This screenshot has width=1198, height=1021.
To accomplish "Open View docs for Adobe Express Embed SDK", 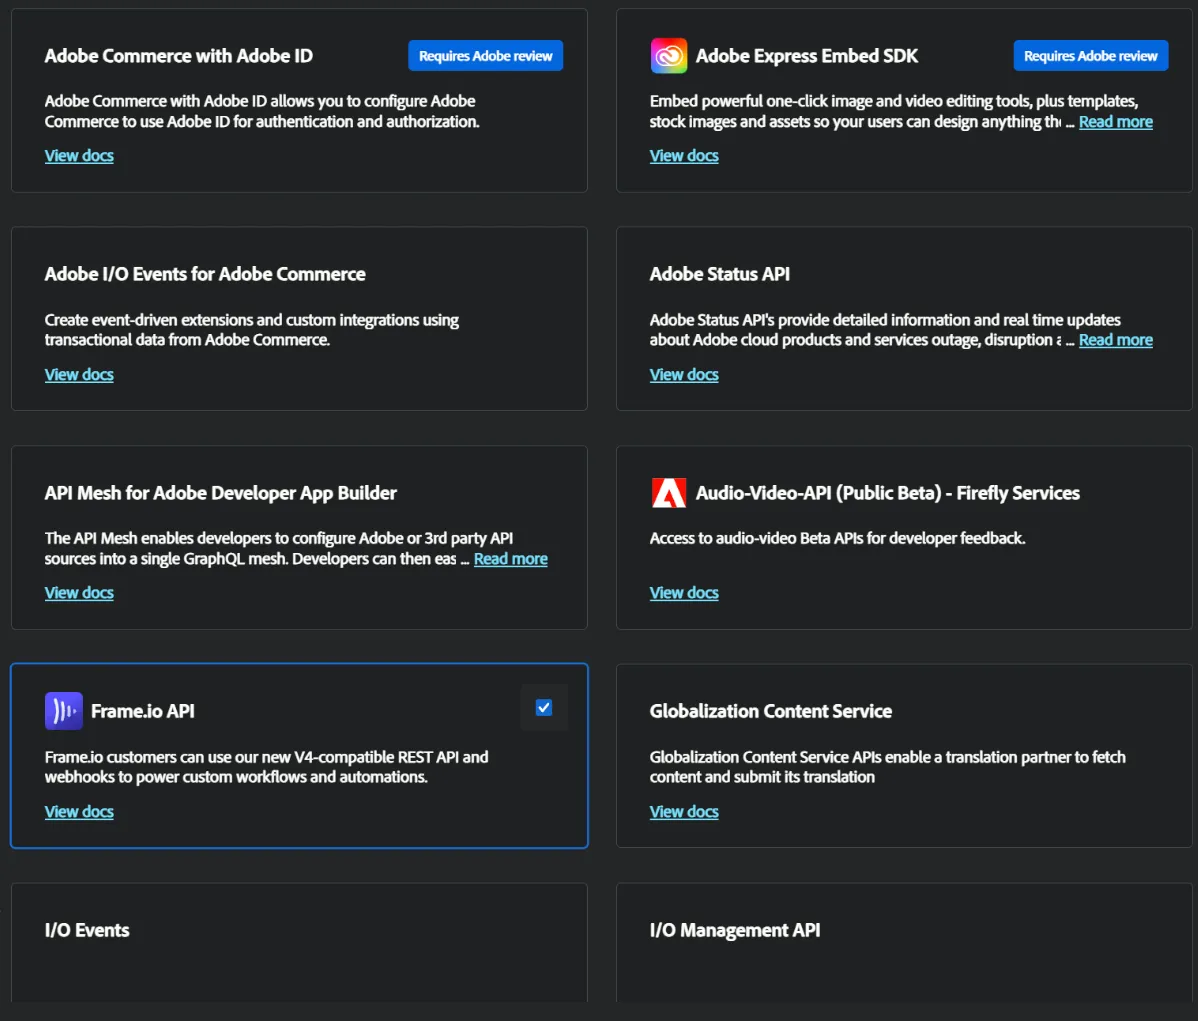I will point(684,156).
